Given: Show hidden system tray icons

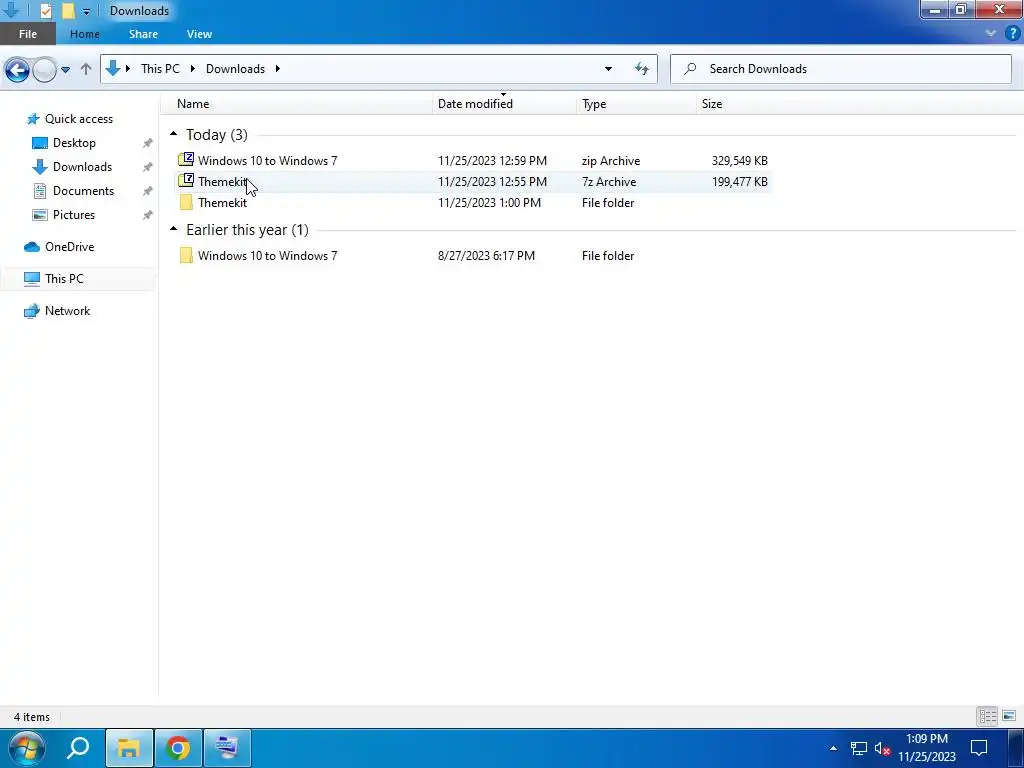Looking at the screenshot, I should coord(833,748).
